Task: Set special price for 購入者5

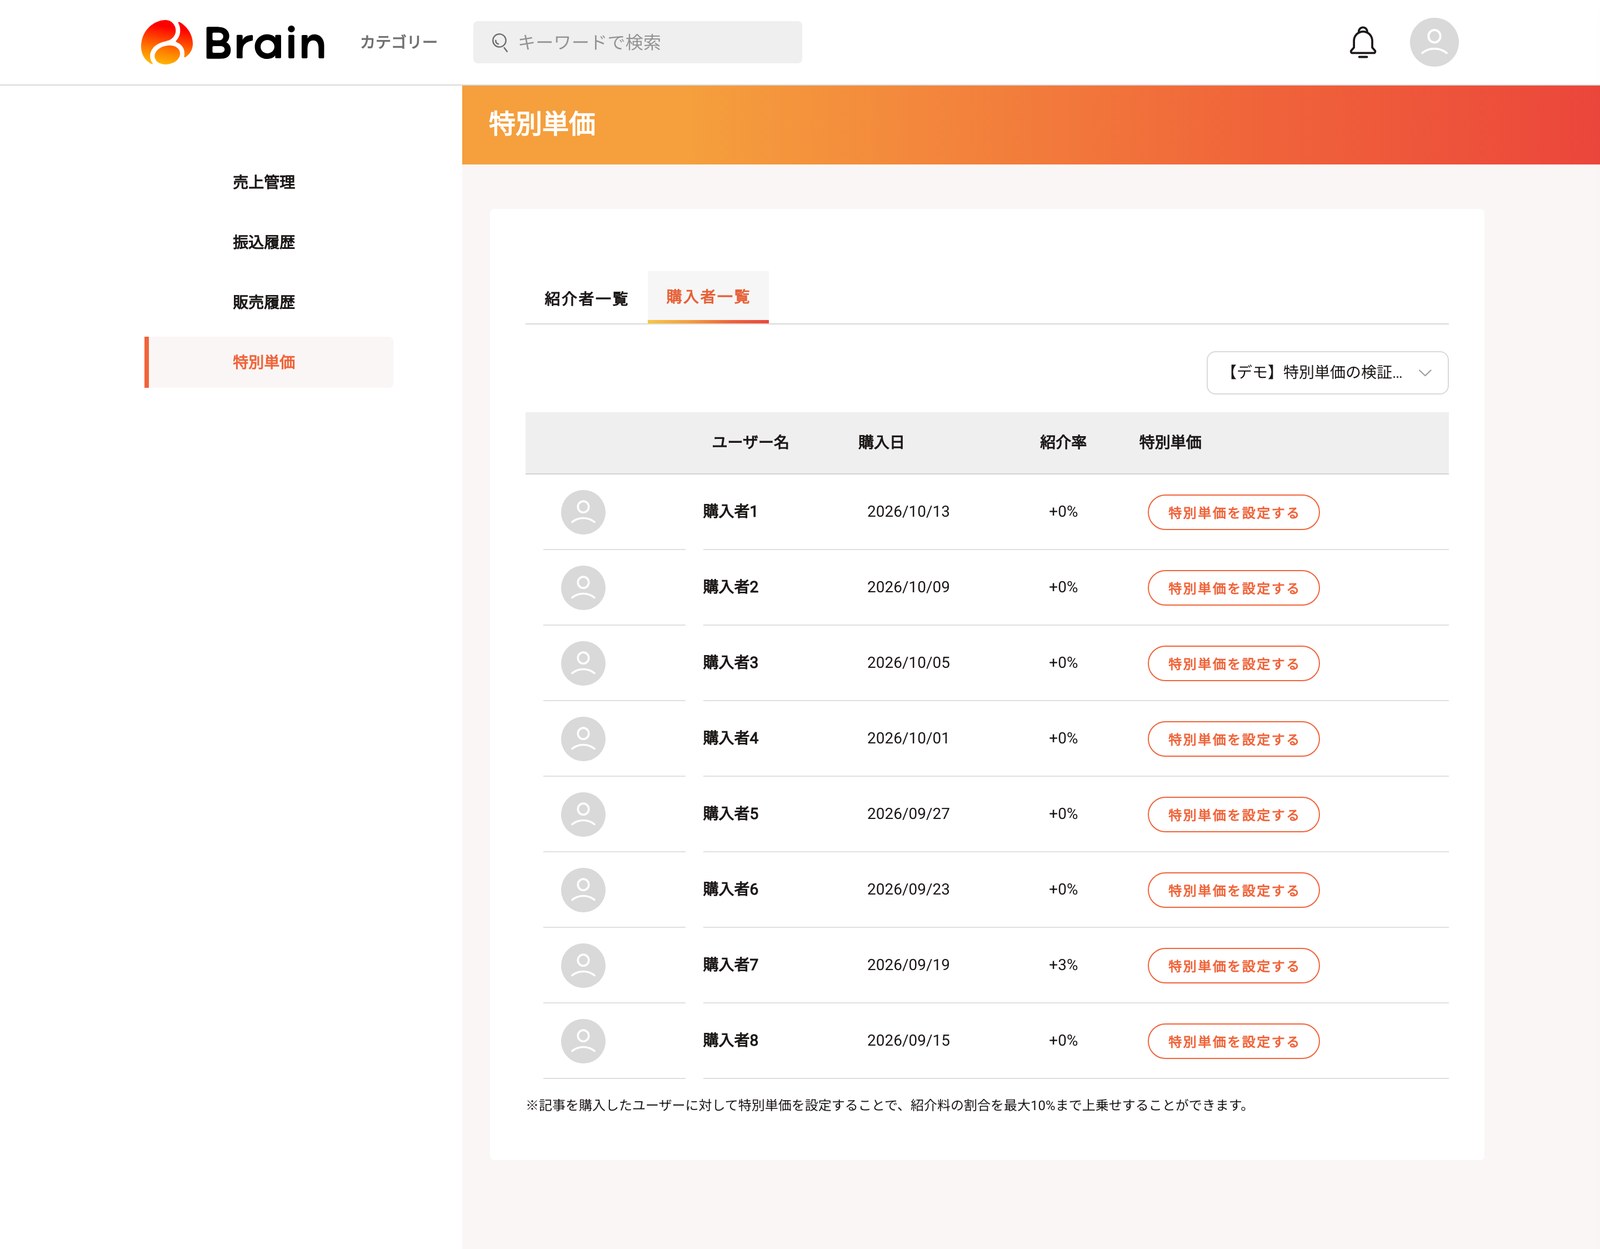Action: coord(1233,814)
